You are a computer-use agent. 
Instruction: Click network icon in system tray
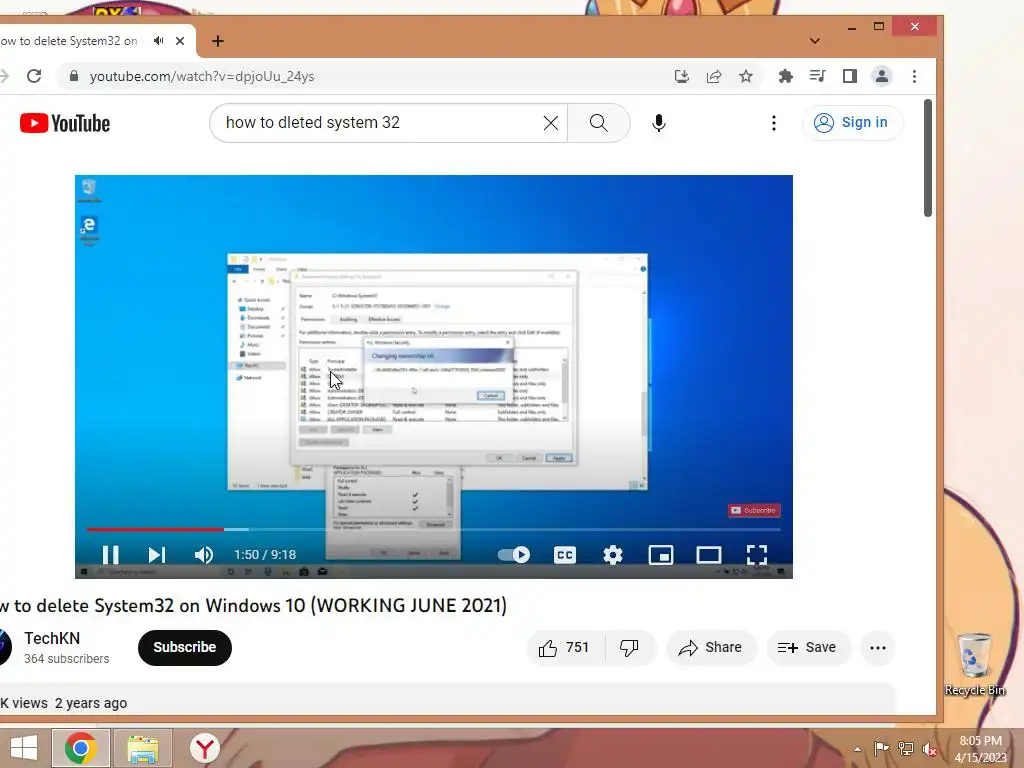point(905,749)
